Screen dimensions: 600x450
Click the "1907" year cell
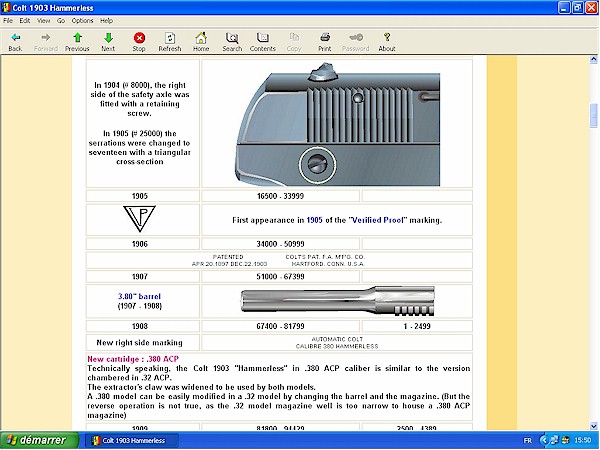143,276
